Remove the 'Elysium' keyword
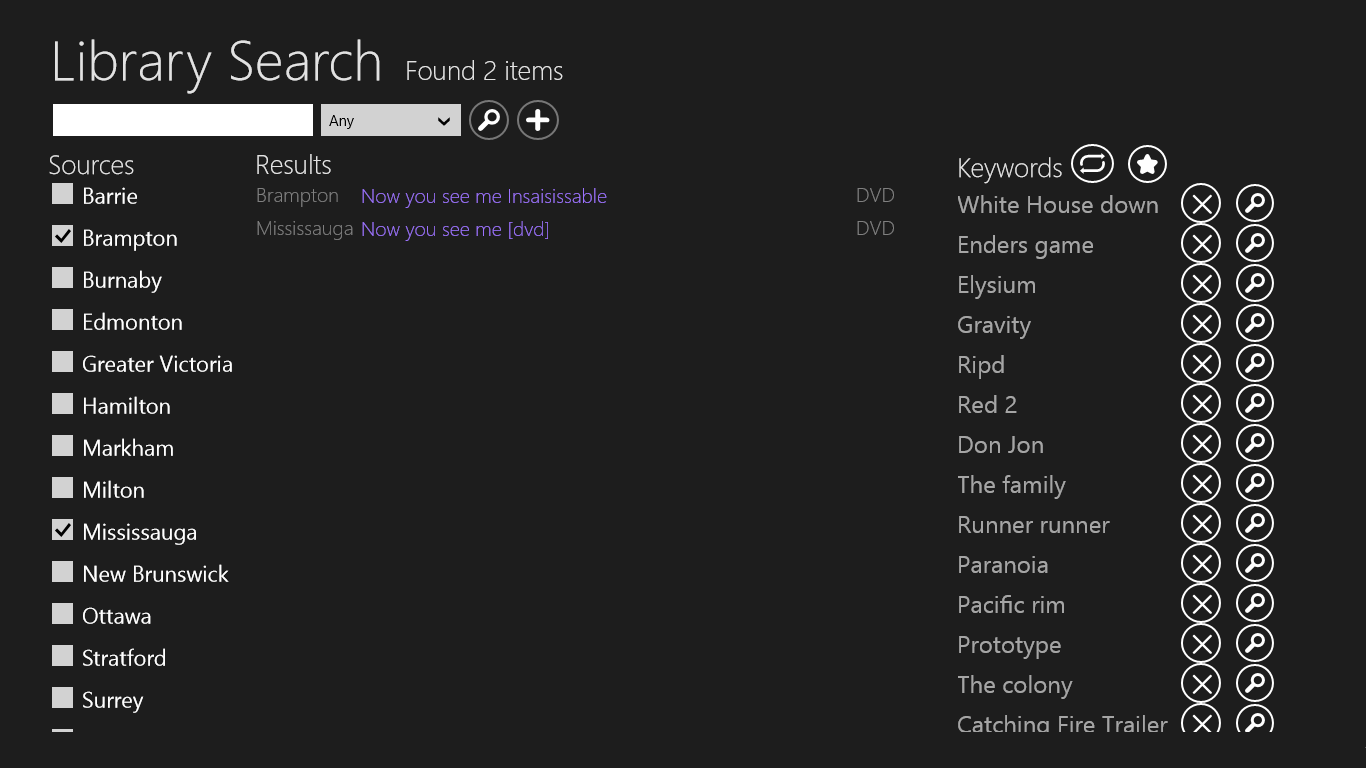The image size is (1366, 768). tap(1200, 284)
